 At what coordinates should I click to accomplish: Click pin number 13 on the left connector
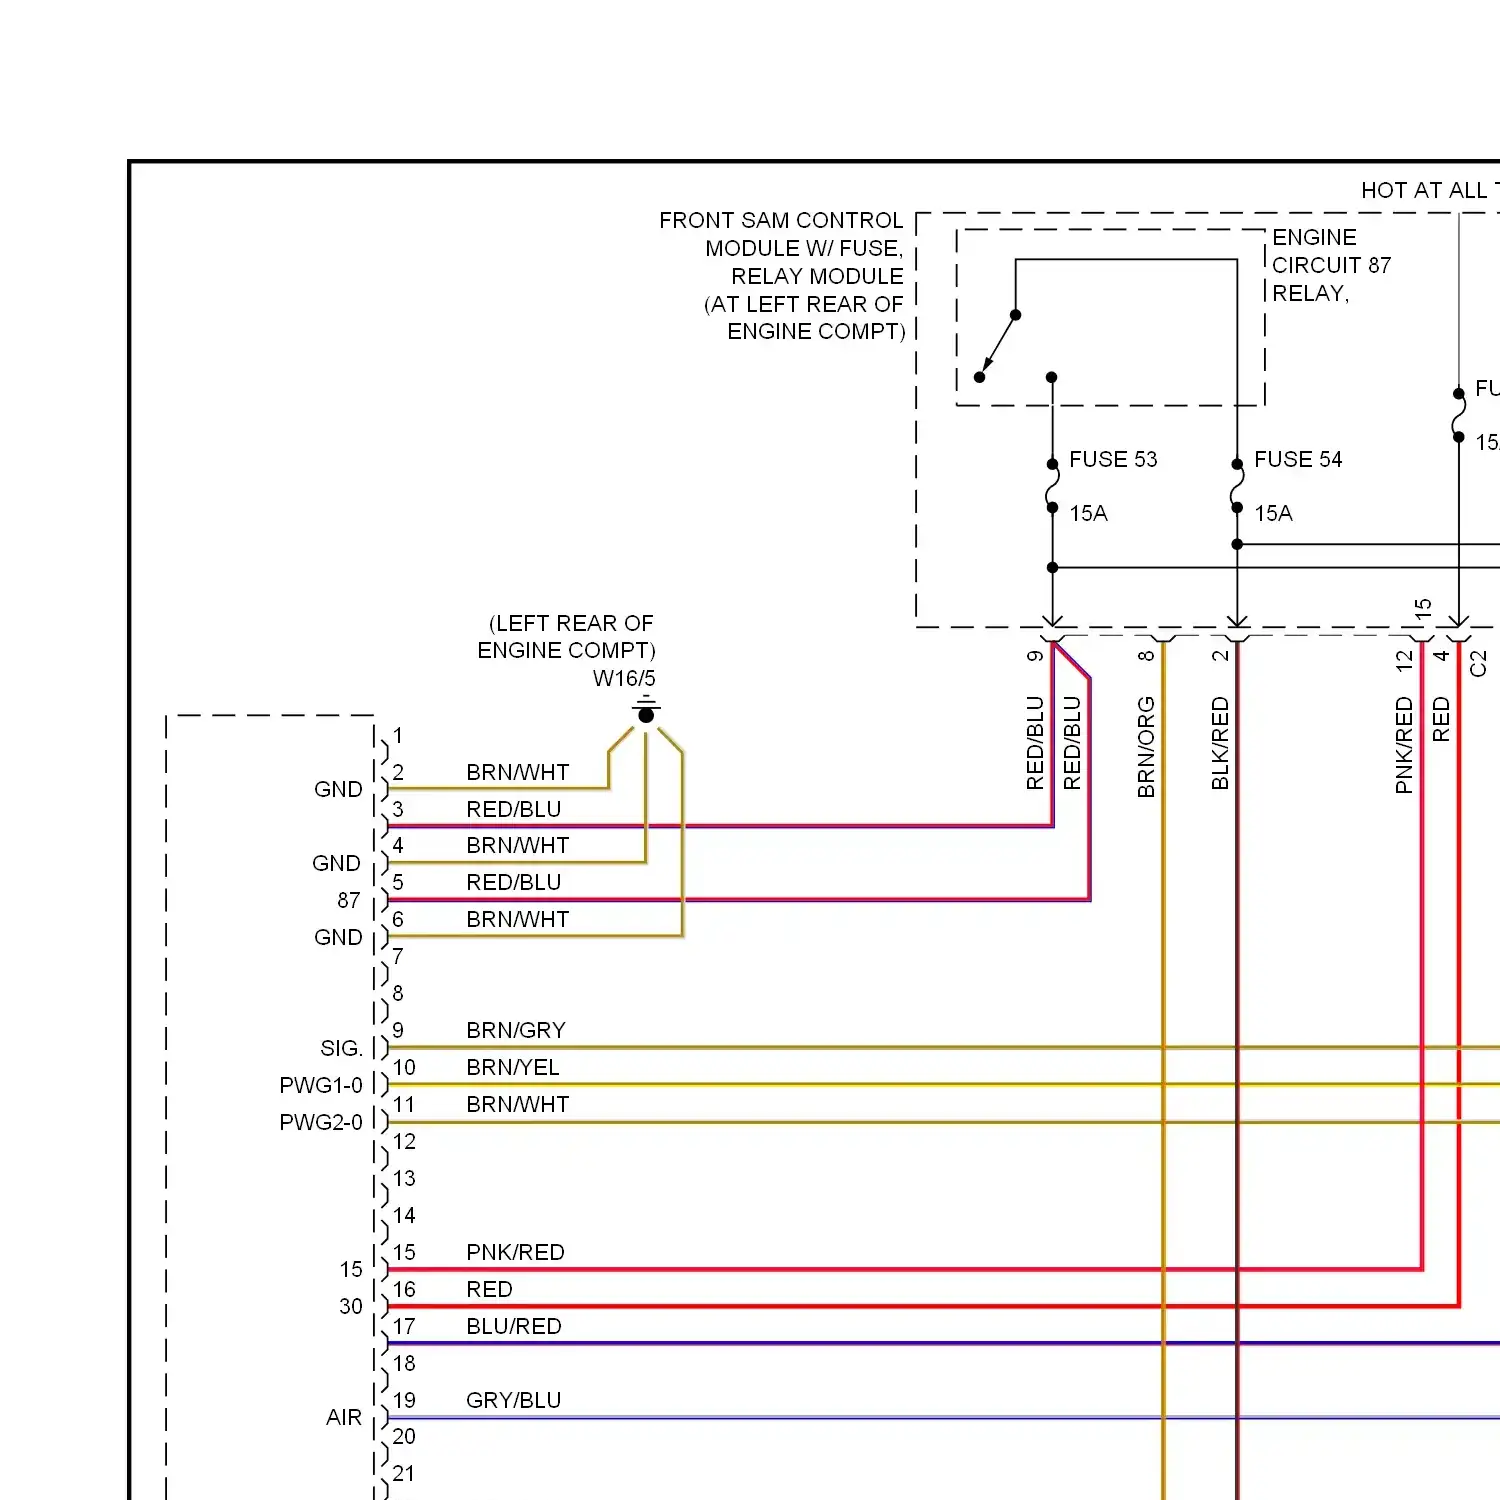(404, 1178)
